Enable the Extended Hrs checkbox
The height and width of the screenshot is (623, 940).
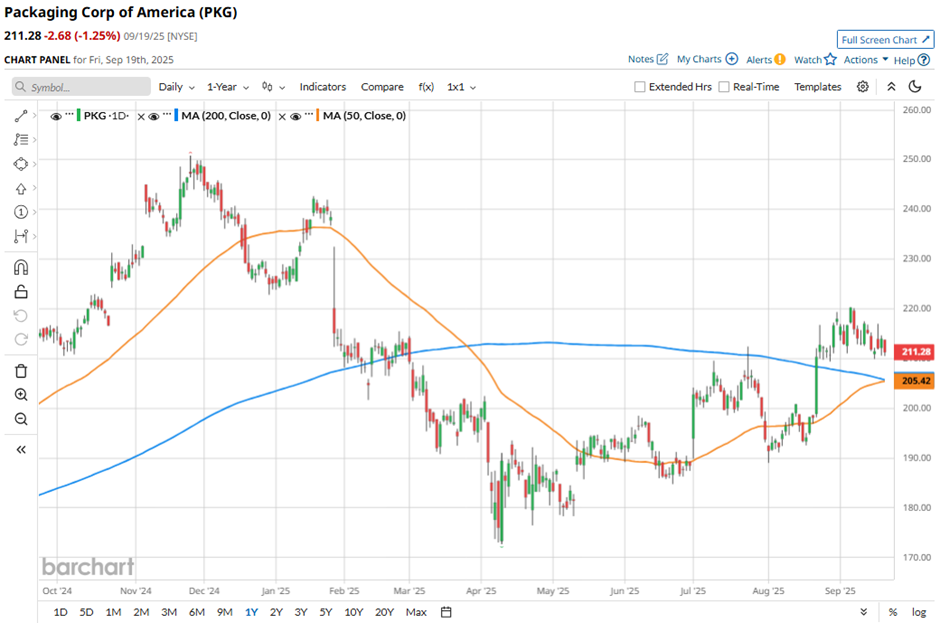click(x=640, y=87)
